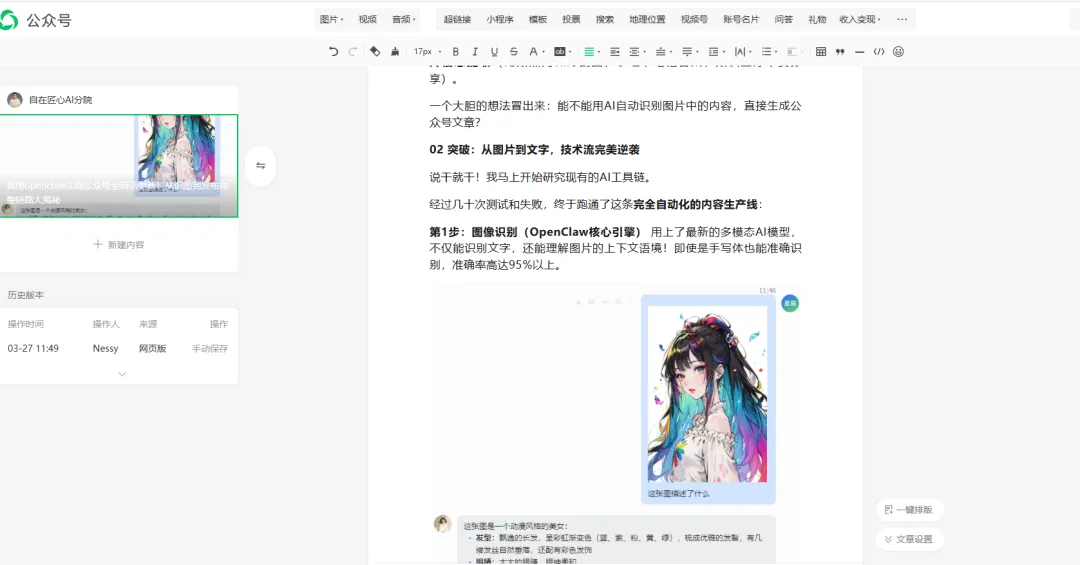Toggle strikethrough formatting
The width and height of the screenshot is (1080, 565).
[x=513, y=52]
